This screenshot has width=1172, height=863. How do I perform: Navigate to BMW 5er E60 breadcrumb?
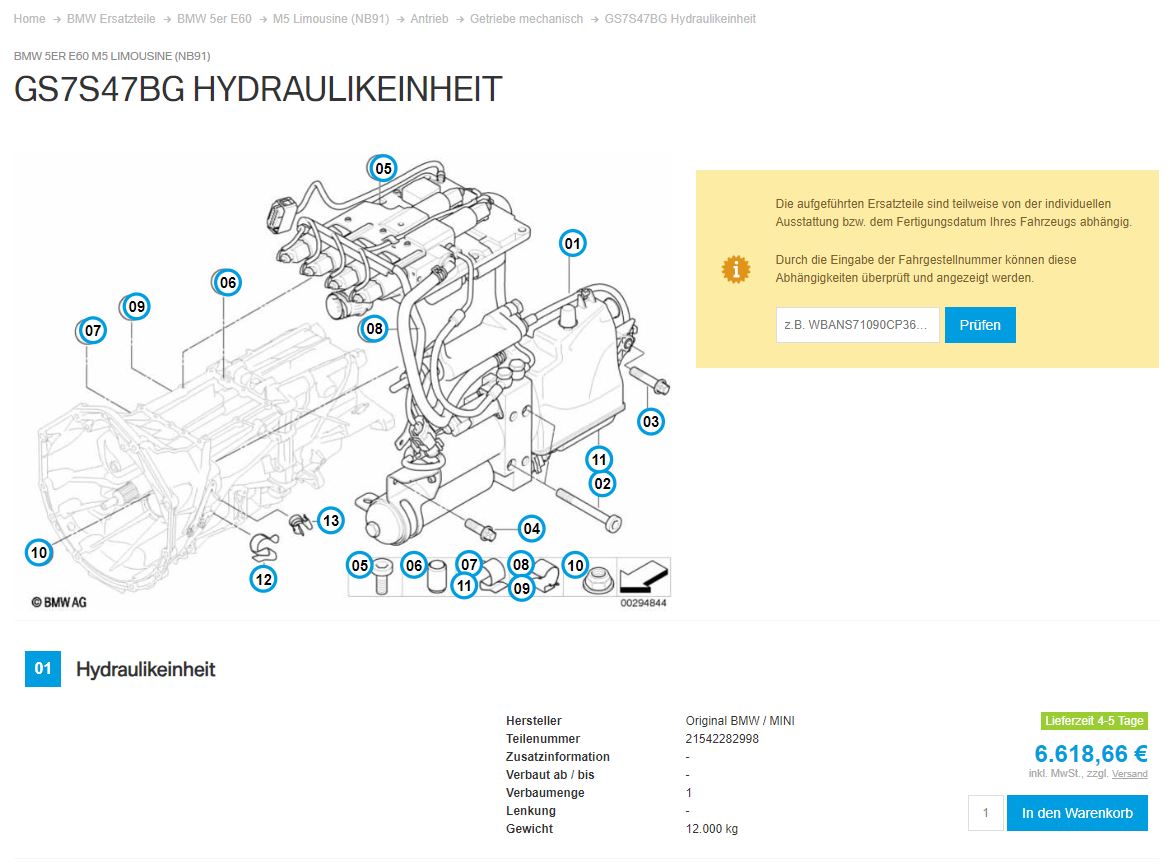click(x=215, y=19)
